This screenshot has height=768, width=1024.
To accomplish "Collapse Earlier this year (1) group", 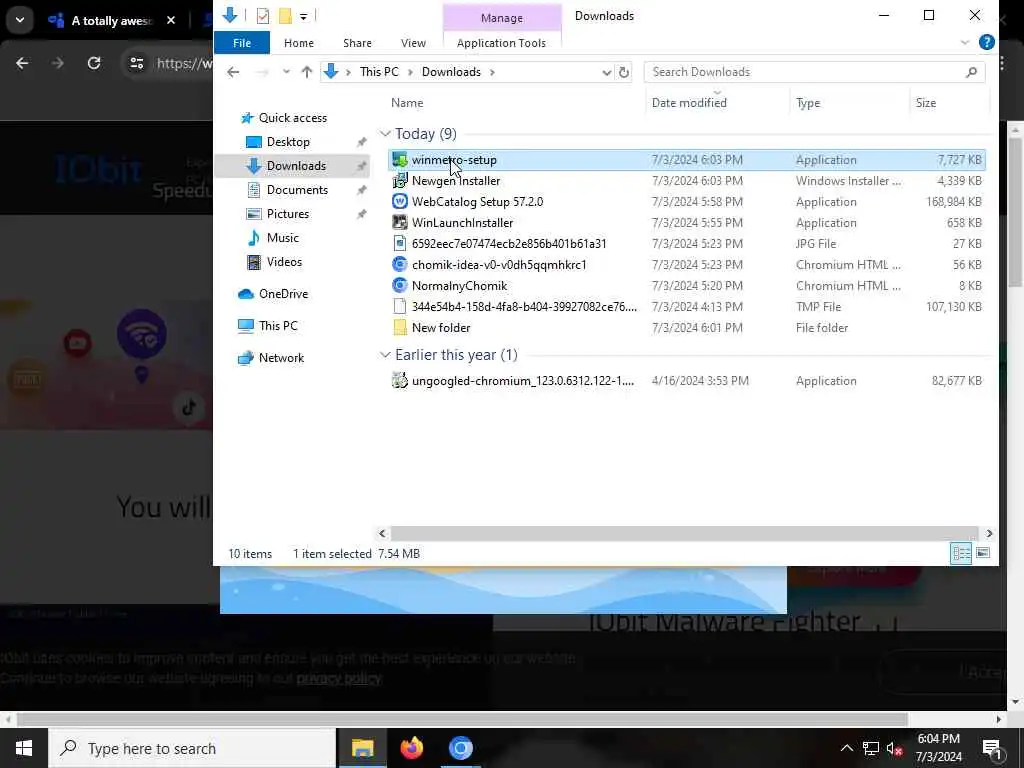I will coord(385,355).
